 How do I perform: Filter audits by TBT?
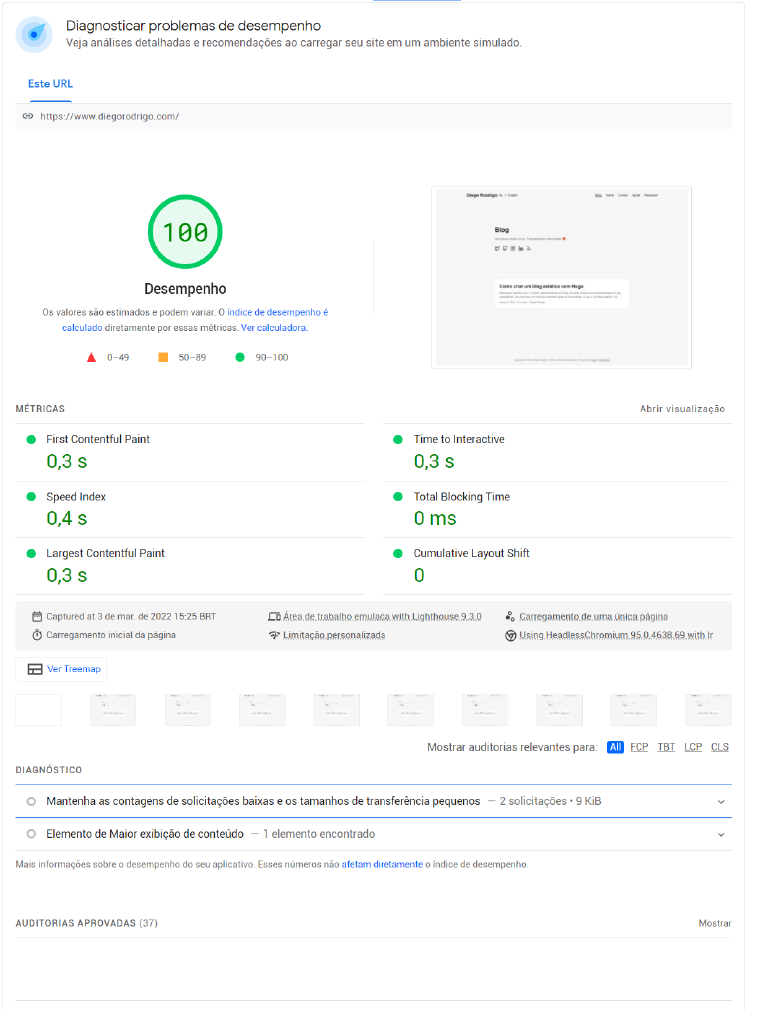point(666,747)
